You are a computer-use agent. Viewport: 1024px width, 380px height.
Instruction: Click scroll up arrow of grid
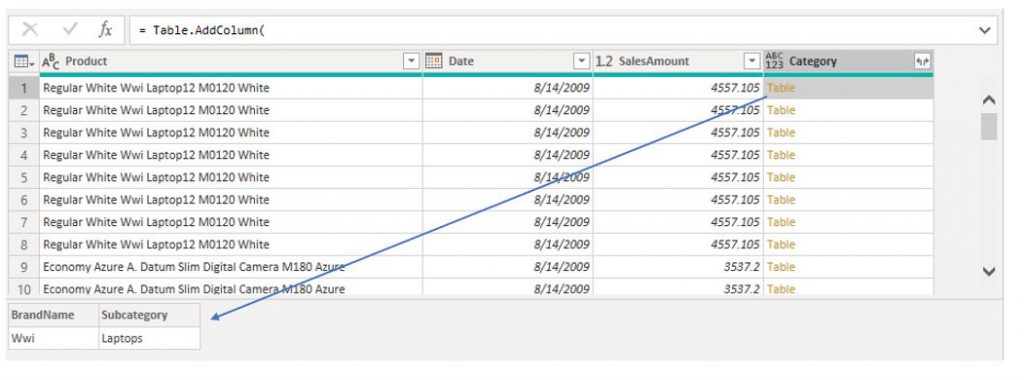(989, 100)
